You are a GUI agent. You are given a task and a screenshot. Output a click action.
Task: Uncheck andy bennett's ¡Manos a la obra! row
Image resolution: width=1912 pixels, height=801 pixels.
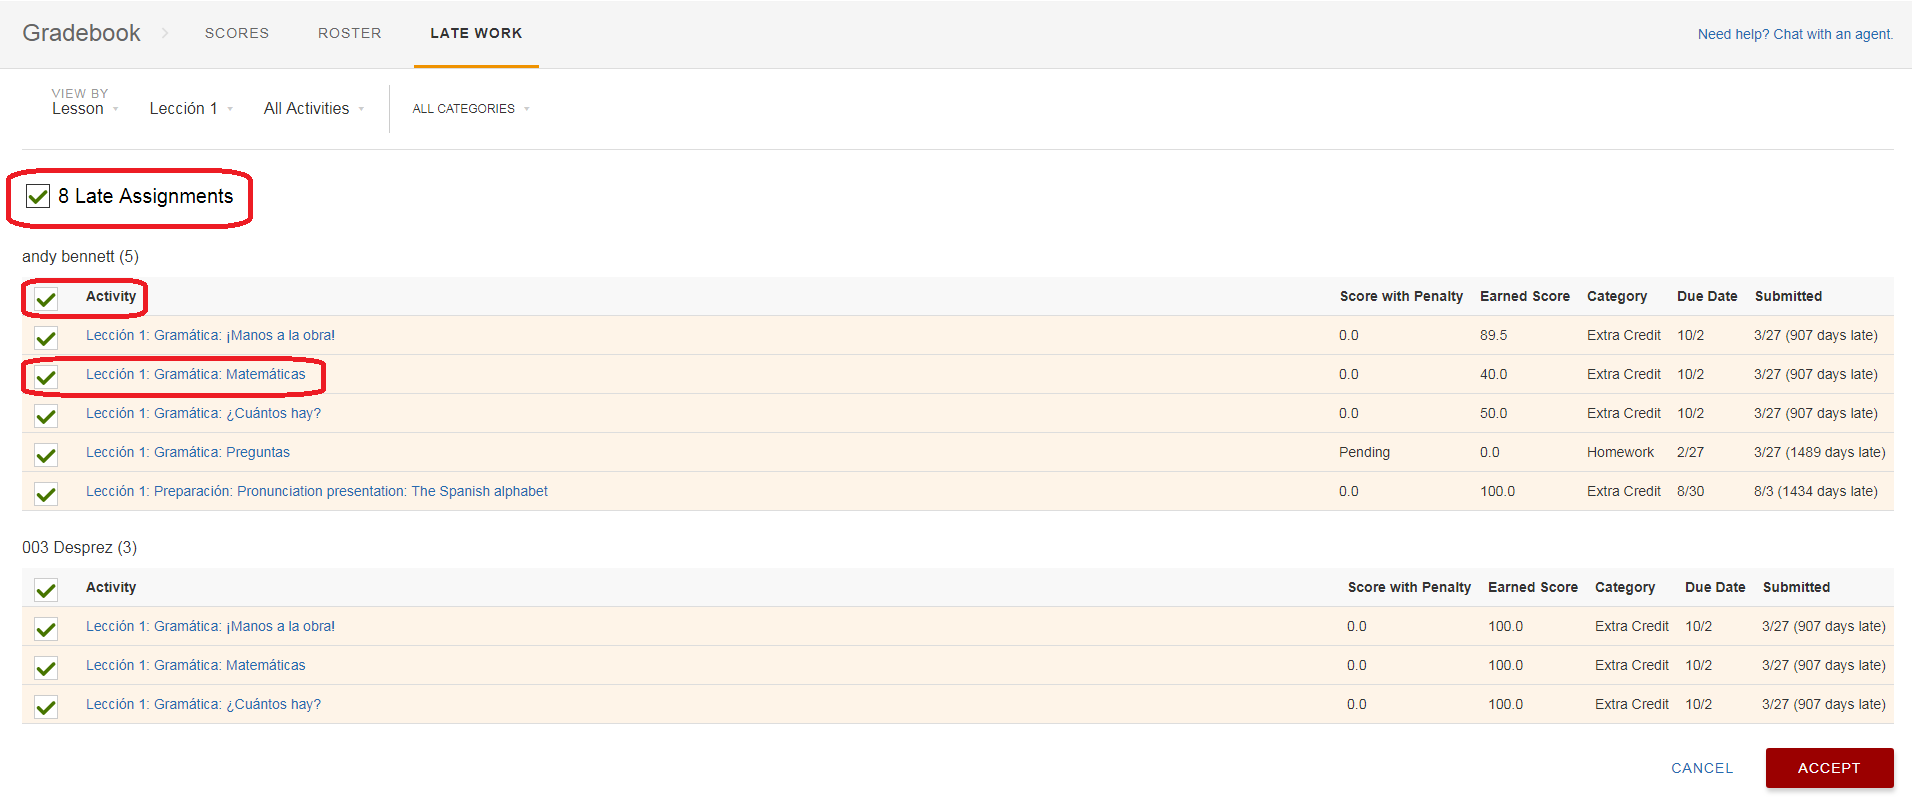click(46, 337)
